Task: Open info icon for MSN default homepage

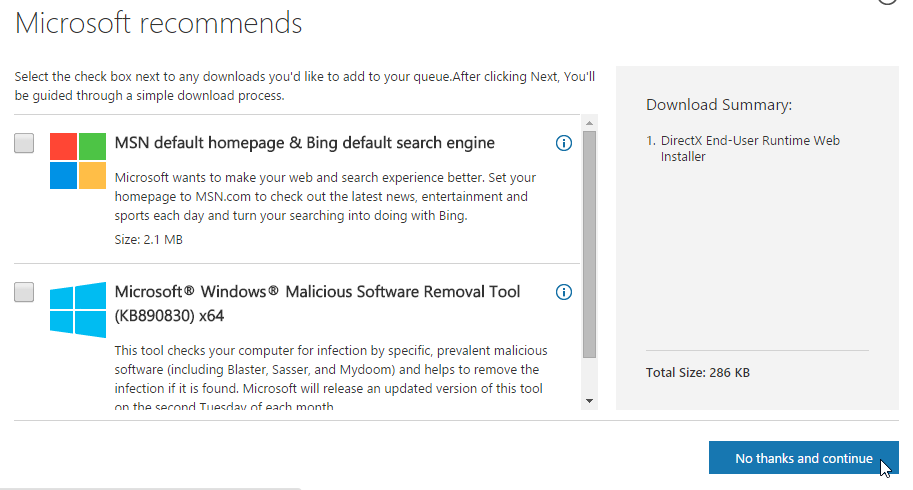Action: (563, 143)
